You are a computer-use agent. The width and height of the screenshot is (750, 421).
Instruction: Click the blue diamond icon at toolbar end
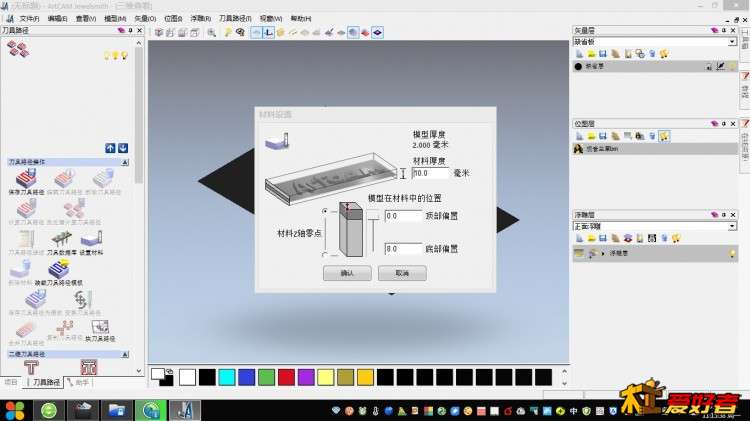[377, 33]
